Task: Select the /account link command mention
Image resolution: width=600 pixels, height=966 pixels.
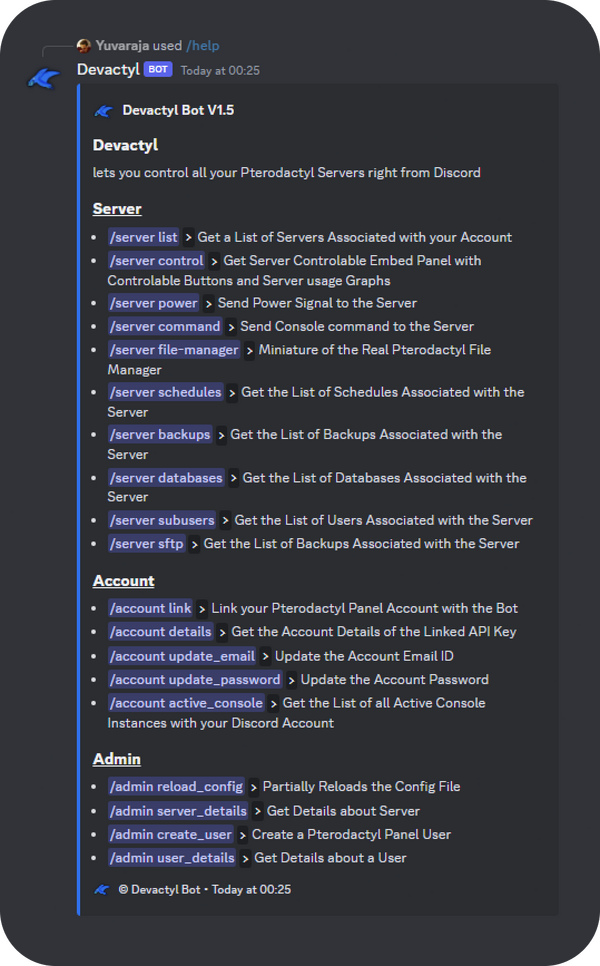Action: tap(150, 608)
